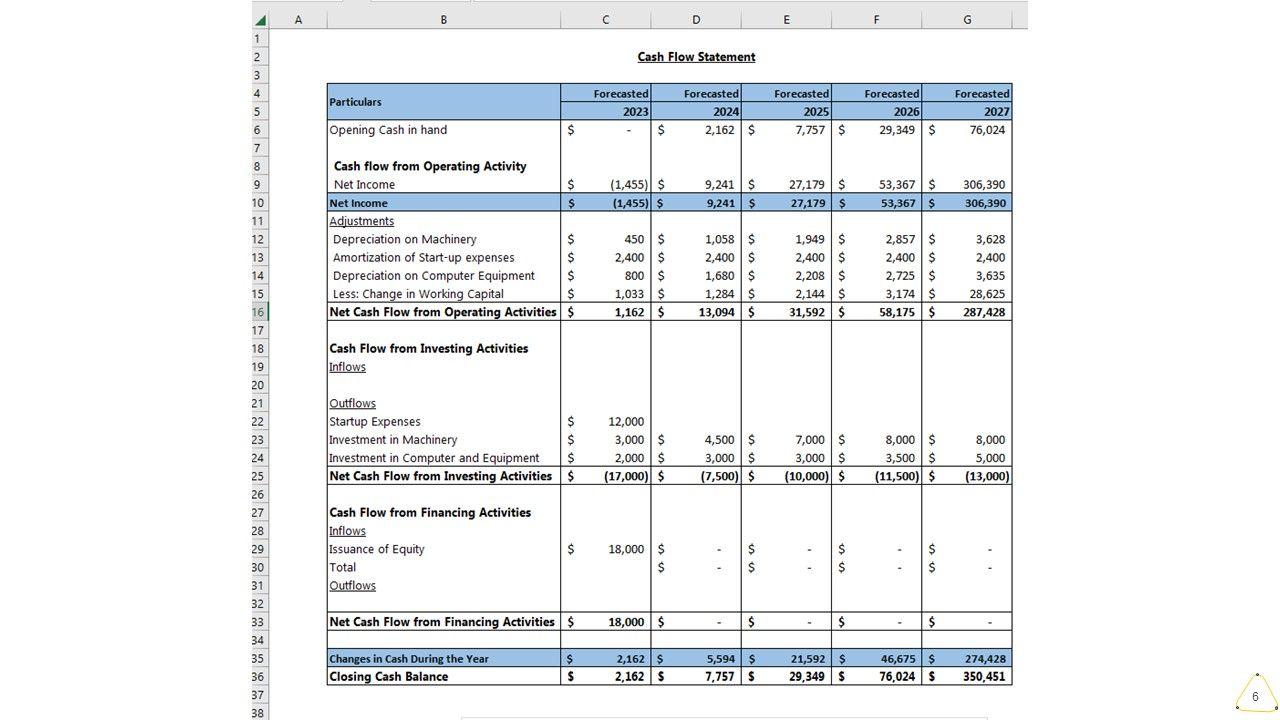Select 2027 Closing Cash Balance 350,451

tap(985, 677)
